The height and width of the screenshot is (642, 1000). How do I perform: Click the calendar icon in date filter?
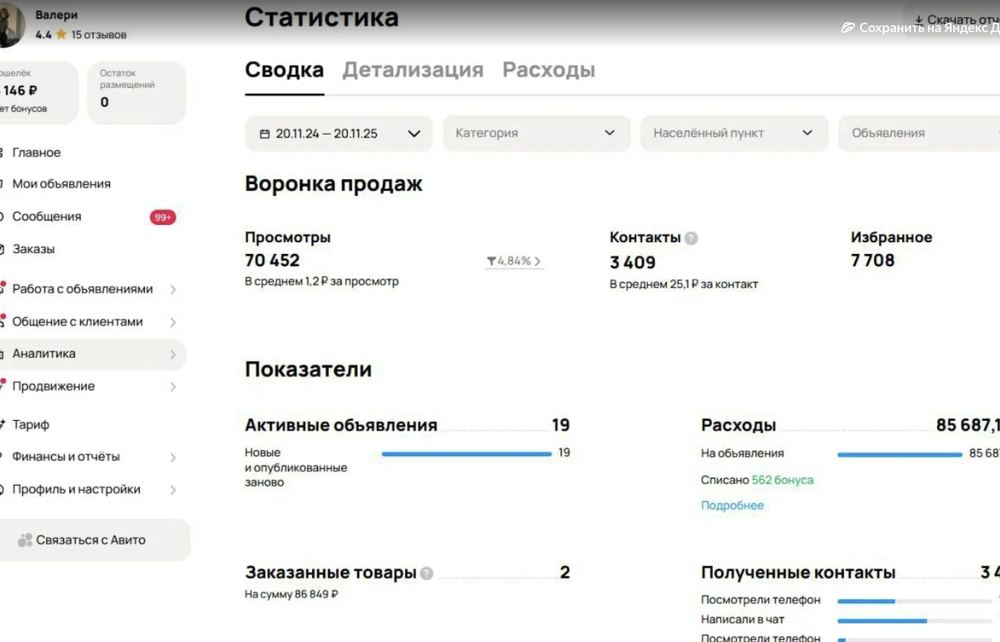265,134
